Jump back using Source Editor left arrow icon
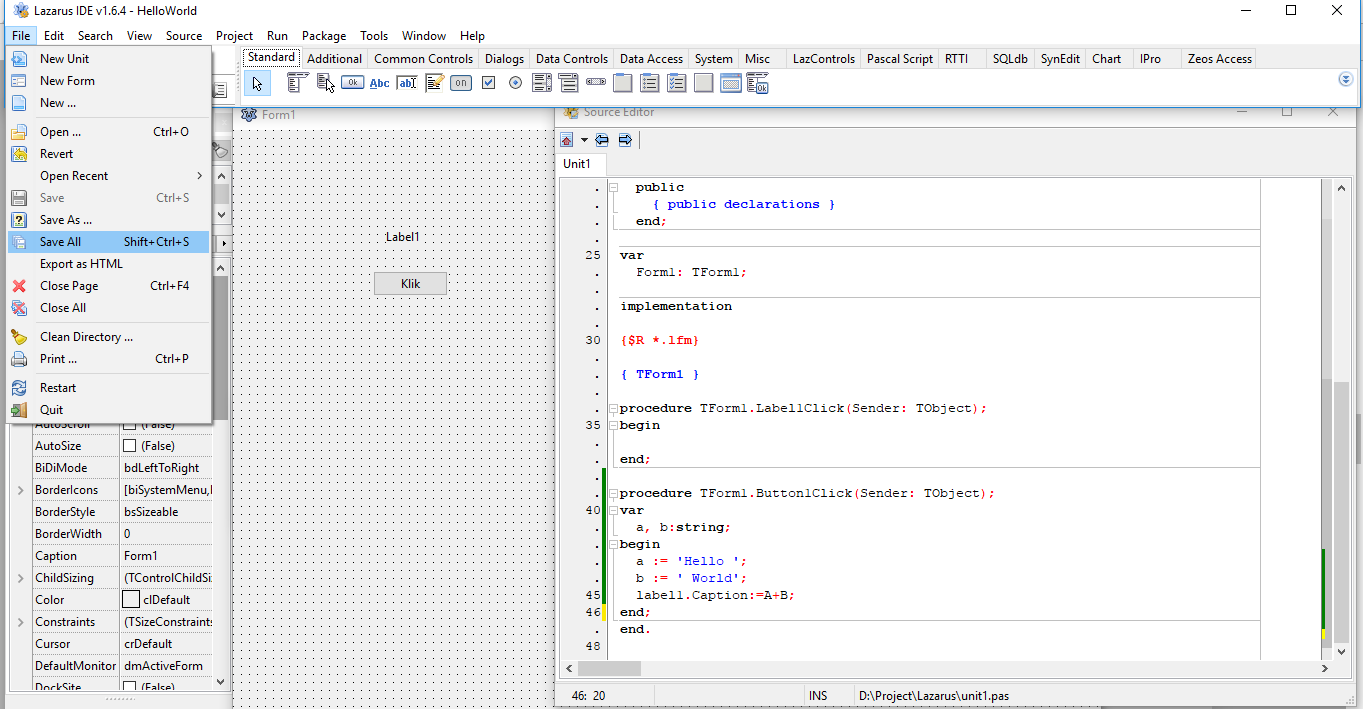1363x709 pixels. 602,140
